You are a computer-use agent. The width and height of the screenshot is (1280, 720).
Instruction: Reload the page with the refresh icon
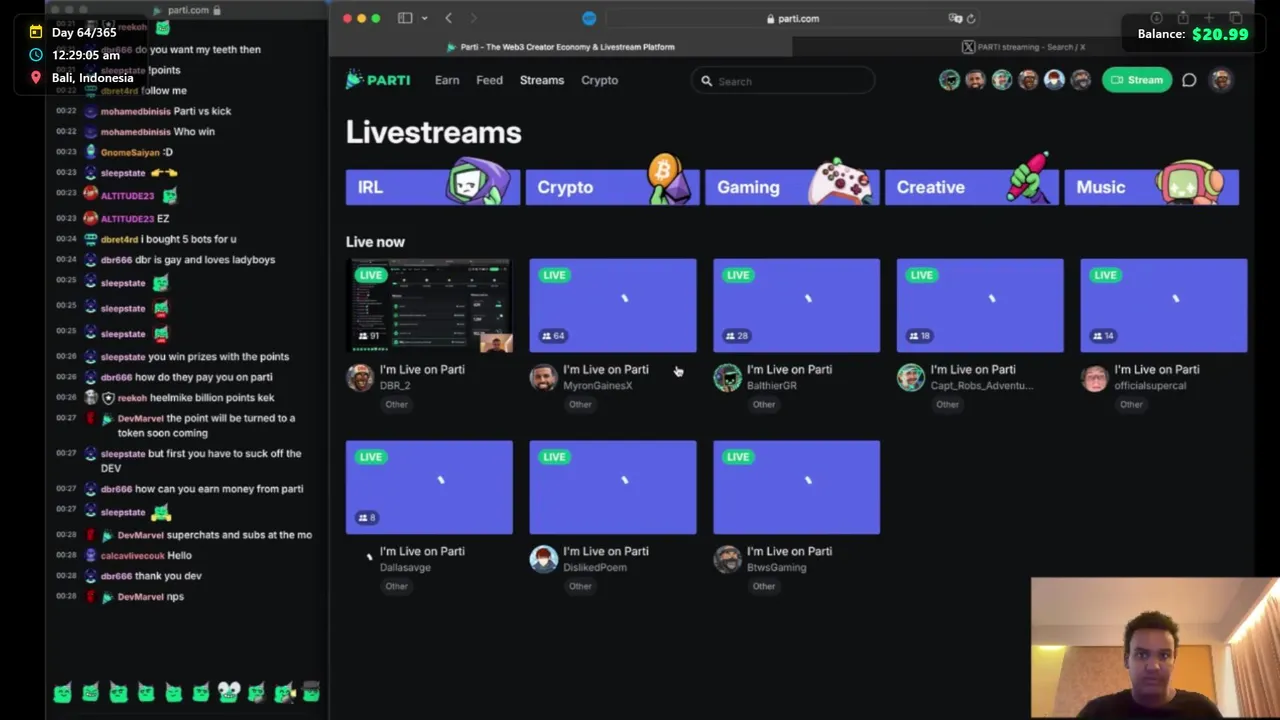(x=970, y=18)
